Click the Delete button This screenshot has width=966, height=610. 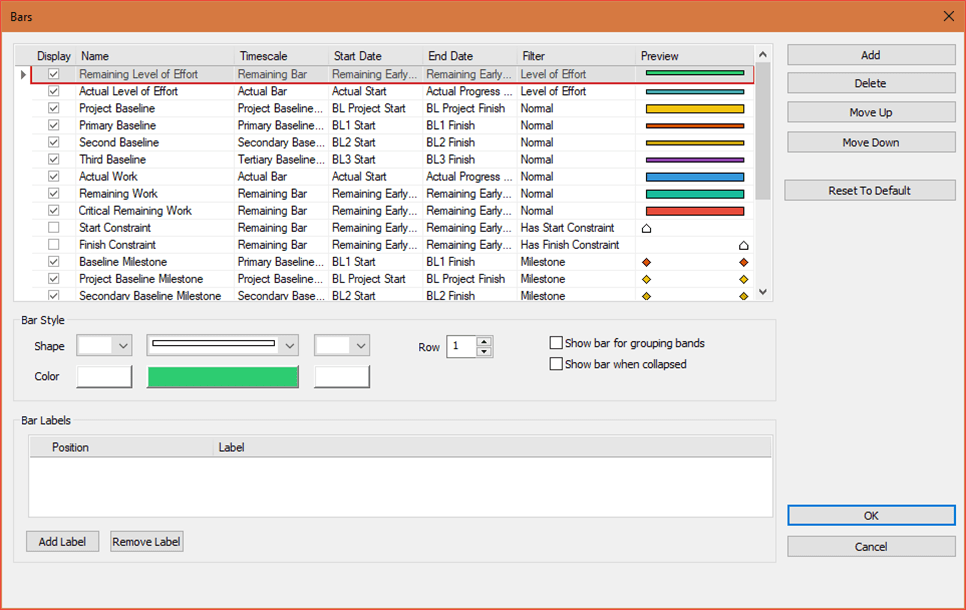click(871, 83)
